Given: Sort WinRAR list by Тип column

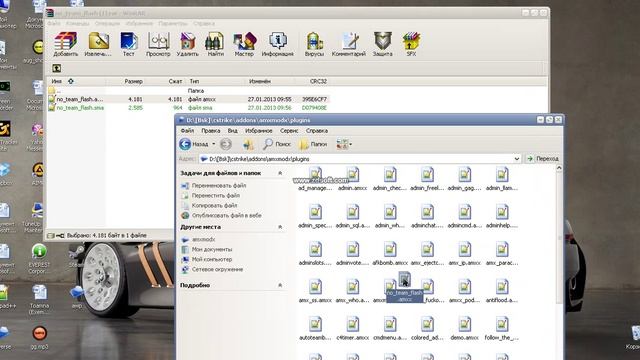Looking at the screenshot, I should [x=194, y=81].
